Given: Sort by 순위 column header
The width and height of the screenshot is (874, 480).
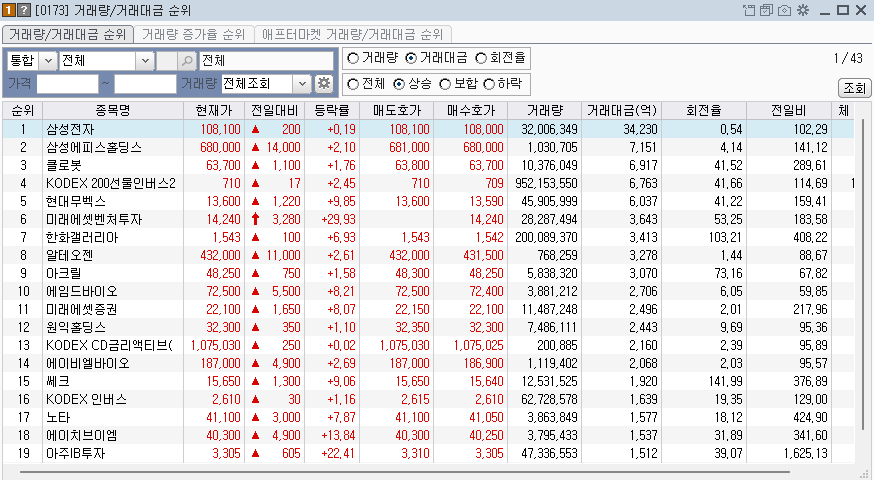Looking at the screenshot, I should pyautogui.click(x=23, y=110).
